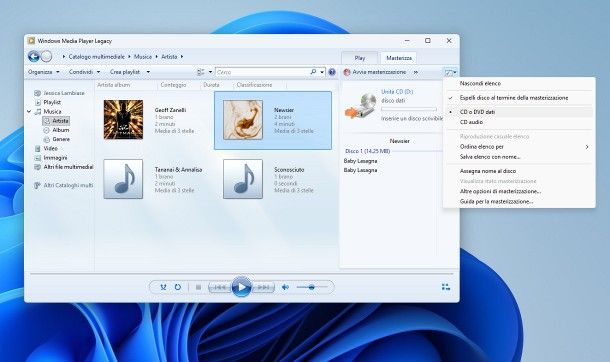This screenshot has height=362, width=610.
Task: Skip to previous track
Action: tap(219, 287)
